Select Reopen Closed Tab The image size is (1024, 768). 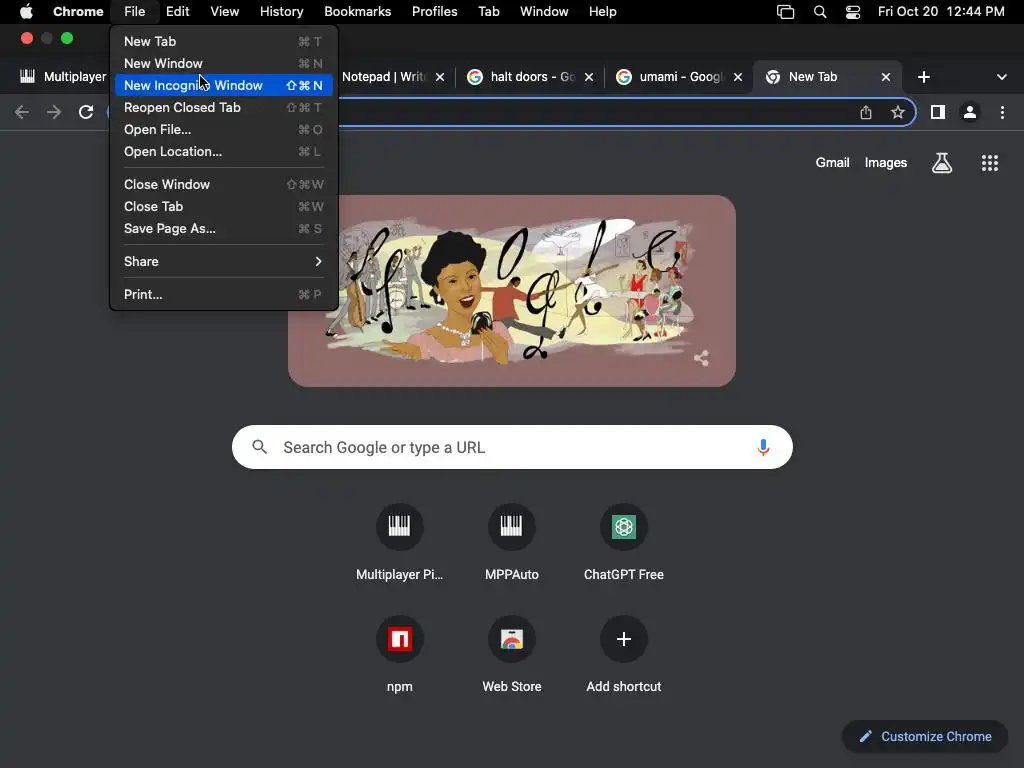(x=224, y=107)
